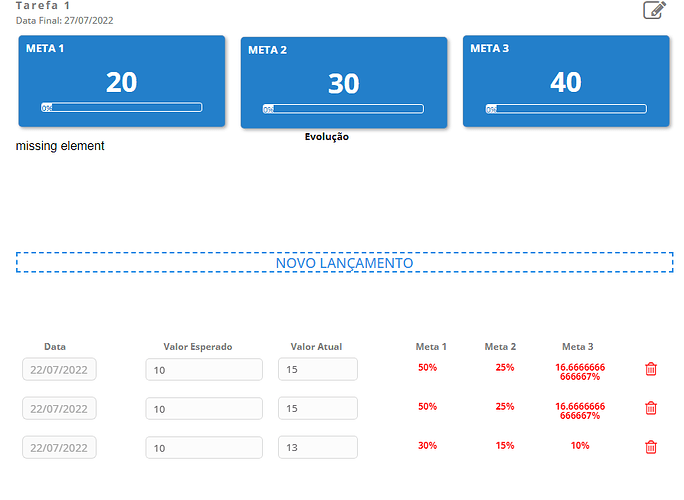684x500 pixels.
Task: Click the 10% Meta 3 value
Action: [x=580, y=445]
